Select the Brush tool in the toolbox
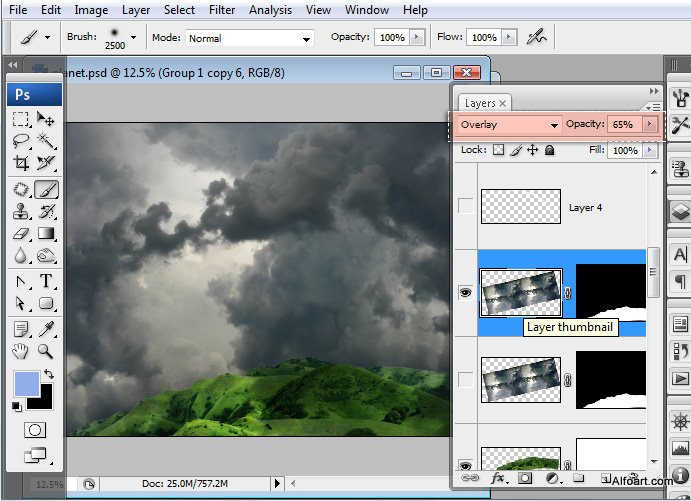 (46, 189)
